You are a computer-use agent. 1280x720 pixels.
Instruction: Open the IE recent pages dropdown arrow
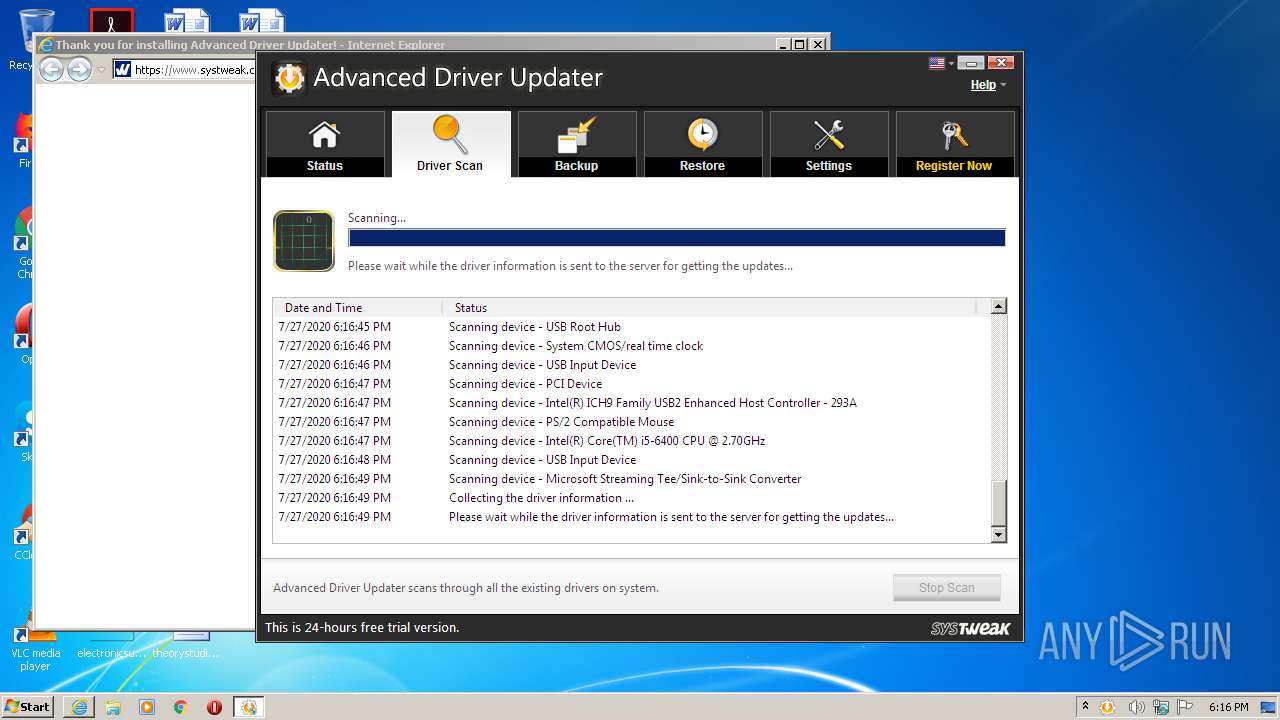tap(101, 70)
